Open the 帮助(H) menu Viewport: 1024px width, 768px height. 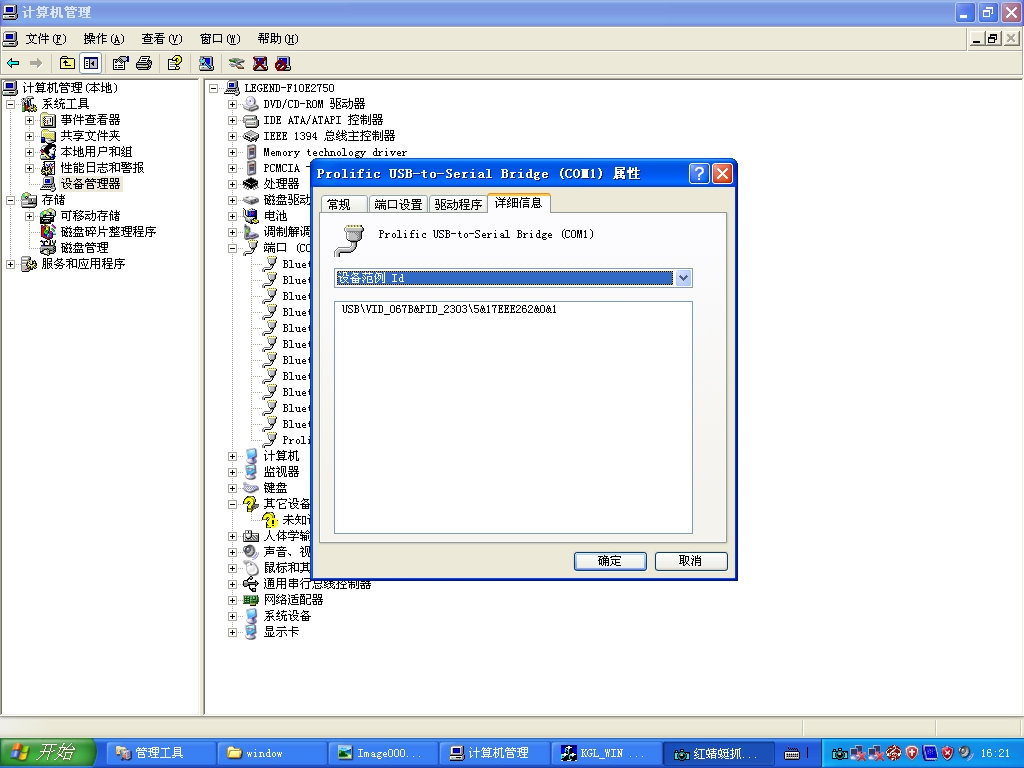coord(278,39)
